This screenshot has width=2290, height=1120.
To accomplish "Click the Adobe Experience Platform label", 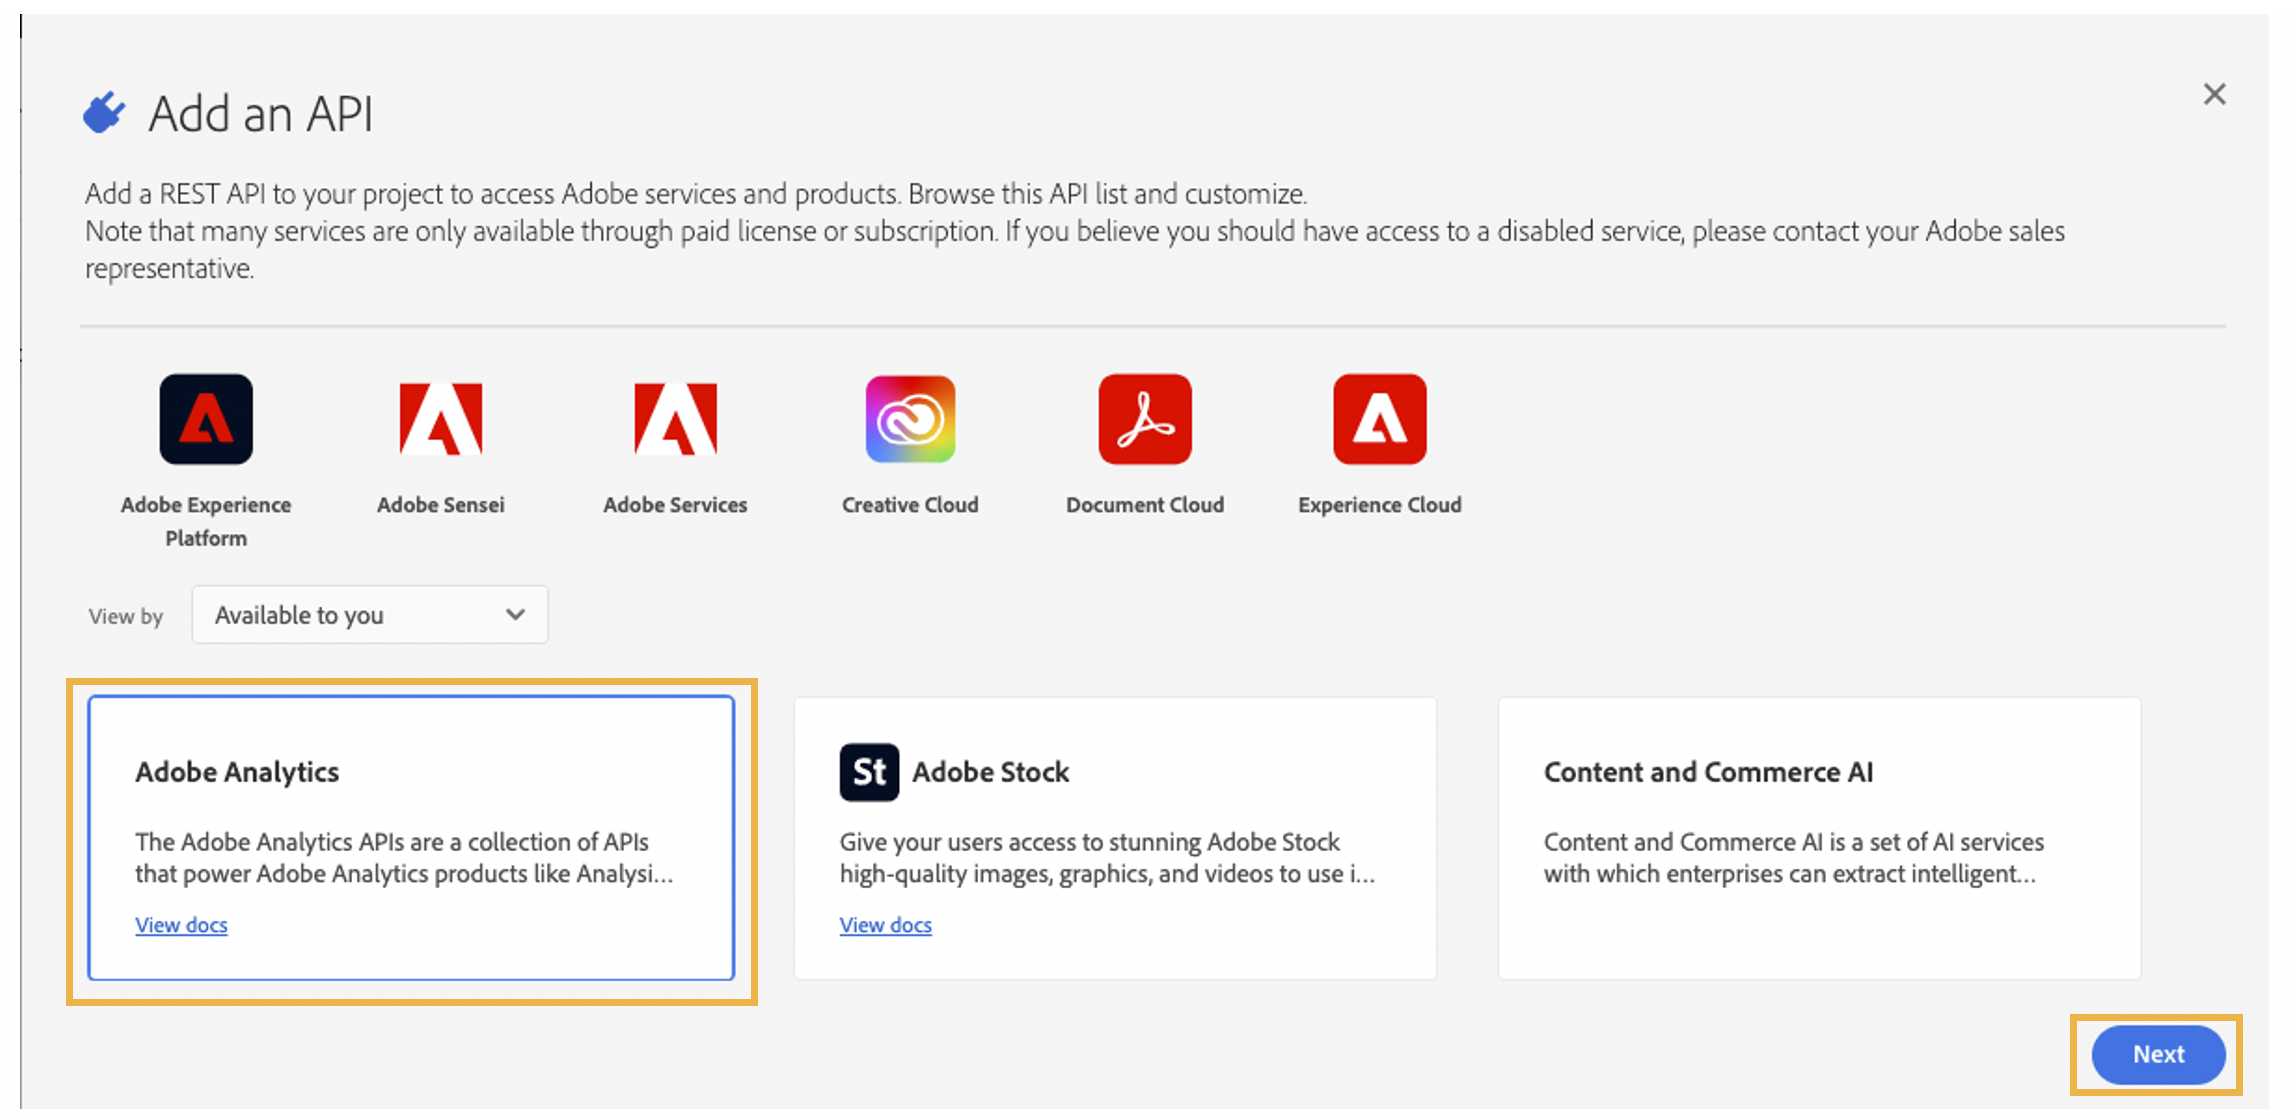I will pos(206,521).
